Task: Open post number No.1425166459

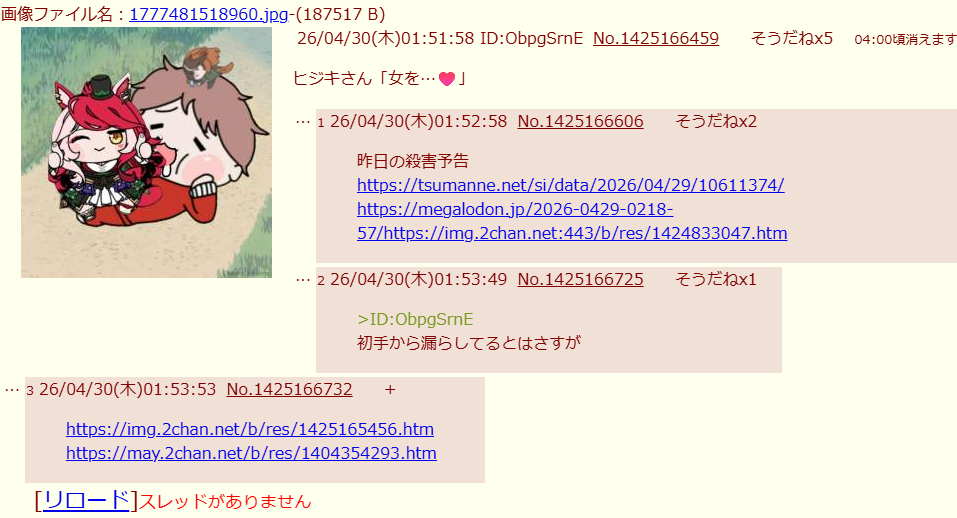Action: (656, 38)
